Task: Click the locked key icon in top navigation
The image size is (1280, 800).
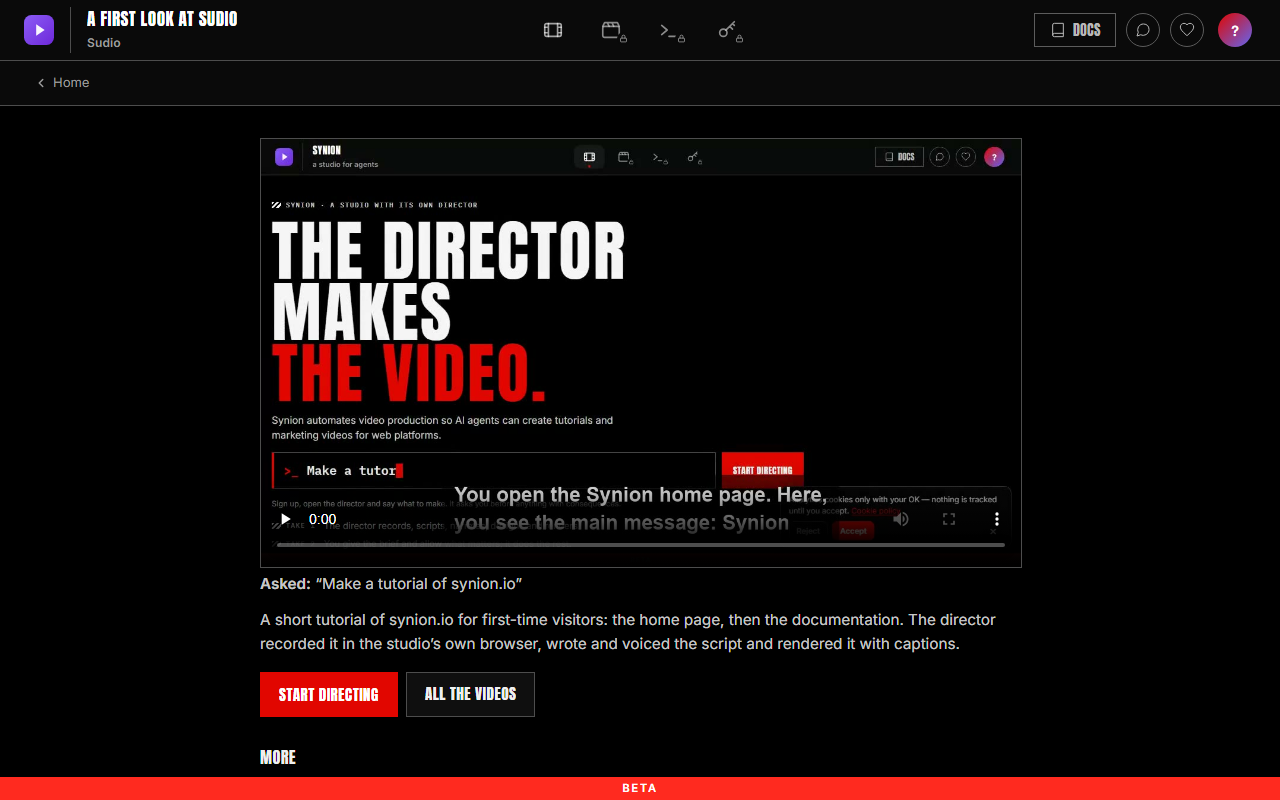Action: (730, 31)
